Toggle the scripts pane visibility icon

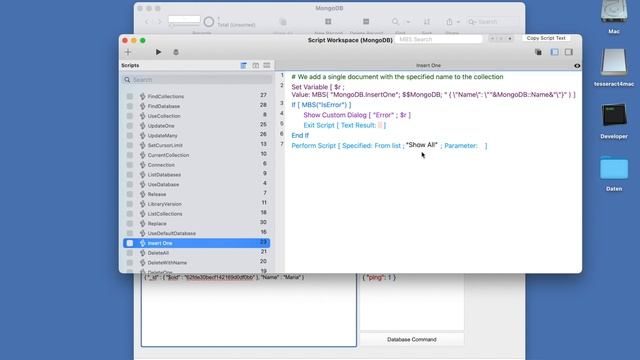[x=554, y=52]
